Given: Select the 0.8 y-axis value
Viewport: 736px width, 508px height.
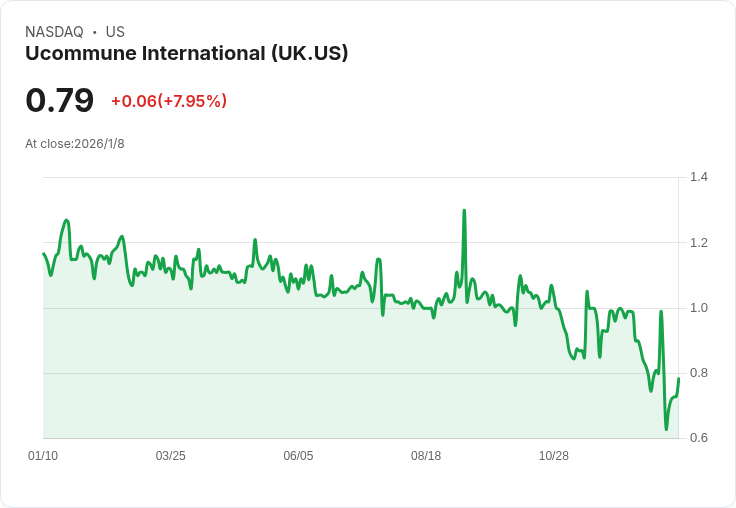Looking at the screenshot, I should tap(699, 373).
